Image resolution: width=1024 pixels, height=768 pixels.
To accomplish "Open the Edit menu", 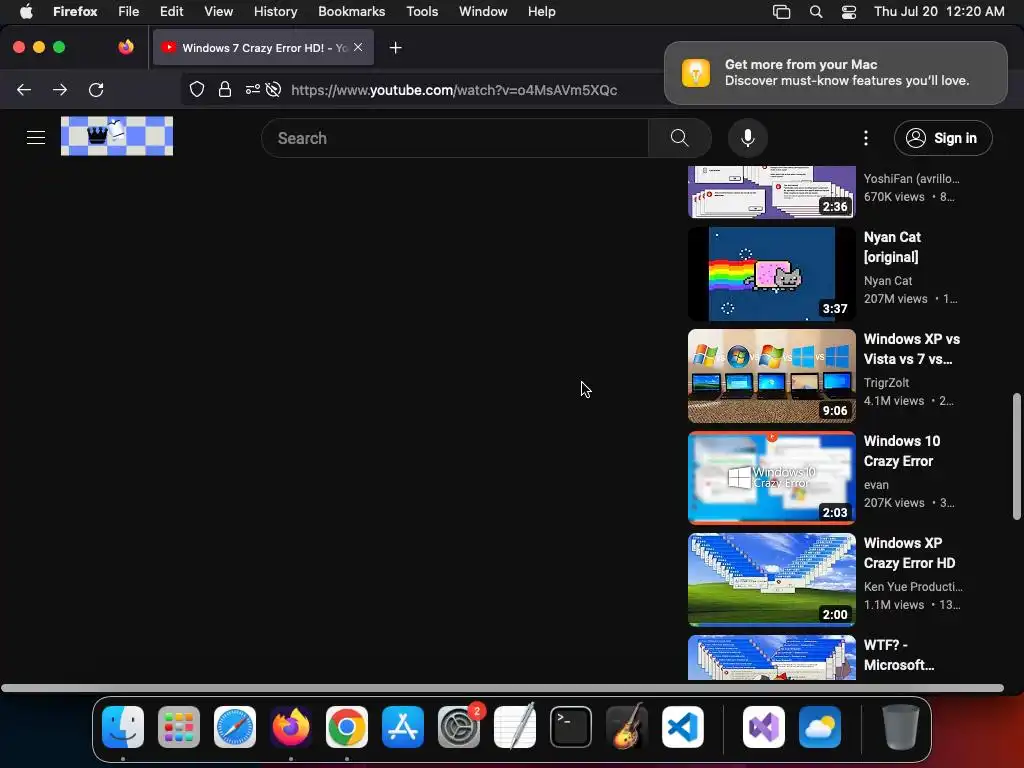I will 172,11.
